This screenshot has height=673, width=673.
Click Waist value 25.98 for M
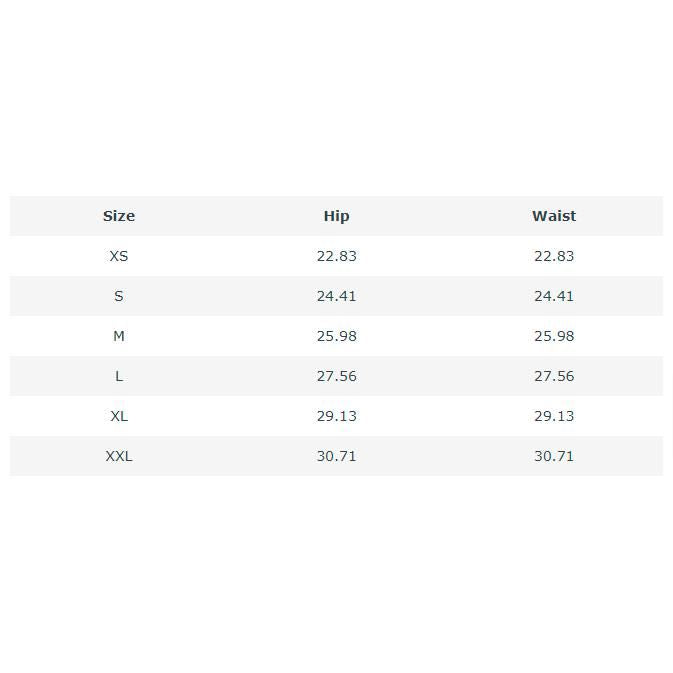[554, 336]
